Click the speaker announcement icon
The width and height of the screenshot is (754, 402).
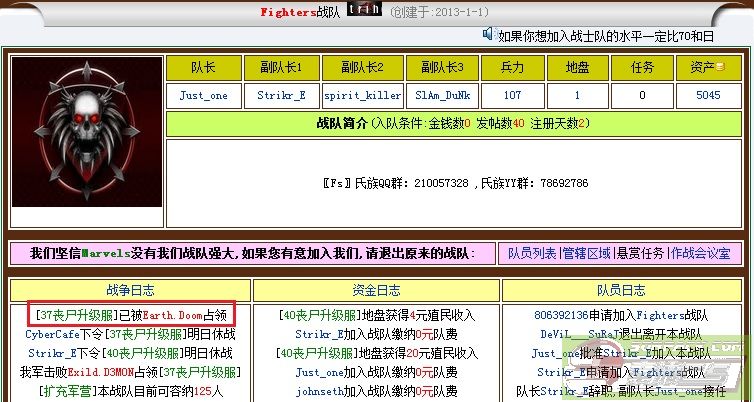pyautogui.click(x=489, y=34)
